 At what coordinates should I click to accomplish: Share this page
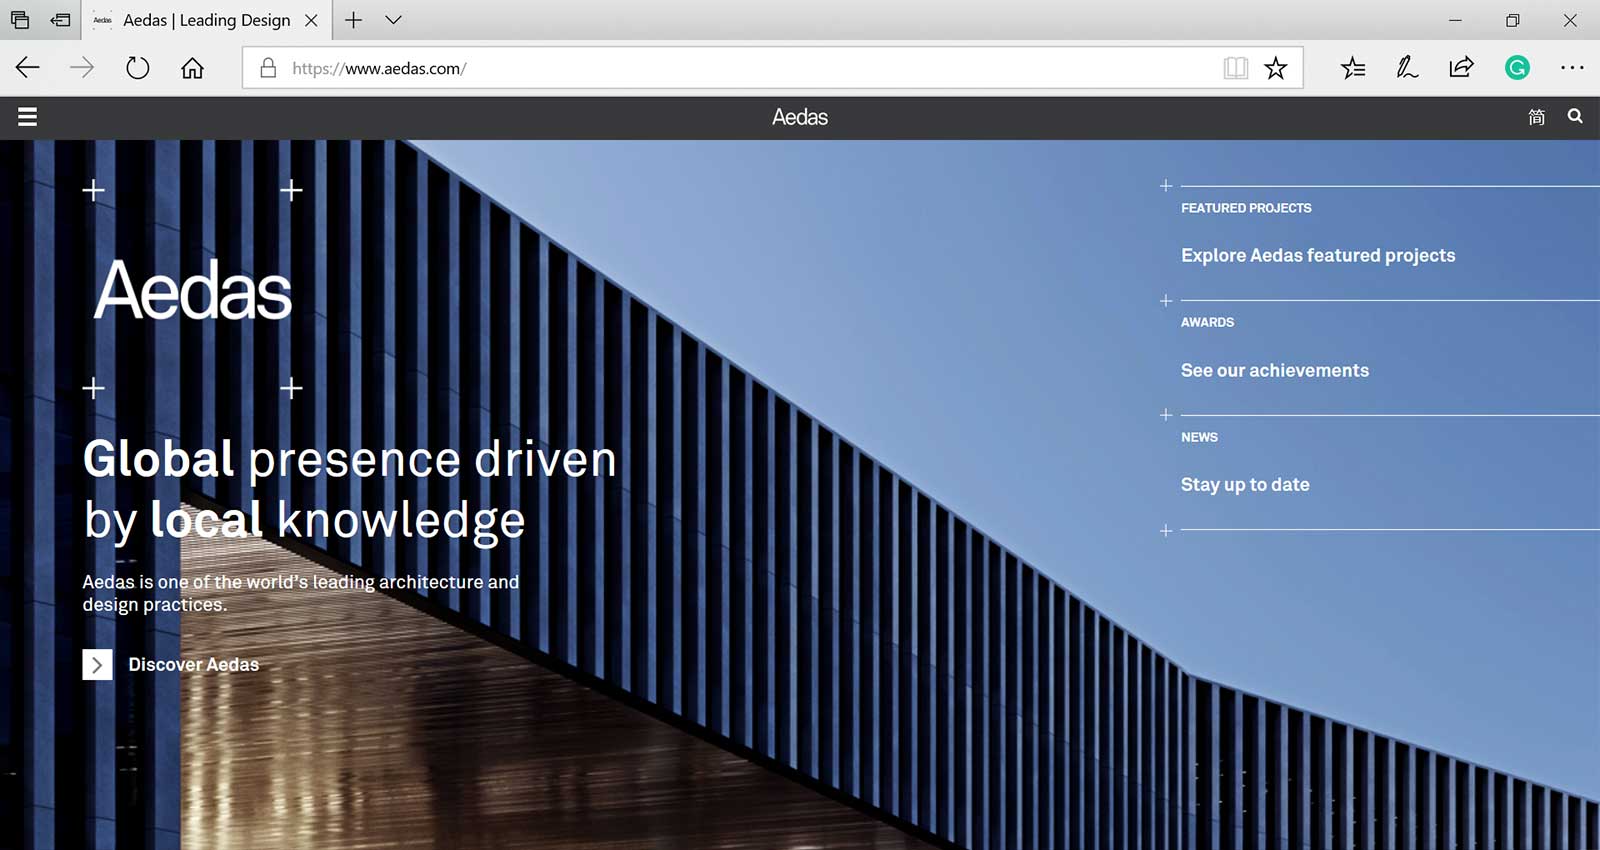1461,68
